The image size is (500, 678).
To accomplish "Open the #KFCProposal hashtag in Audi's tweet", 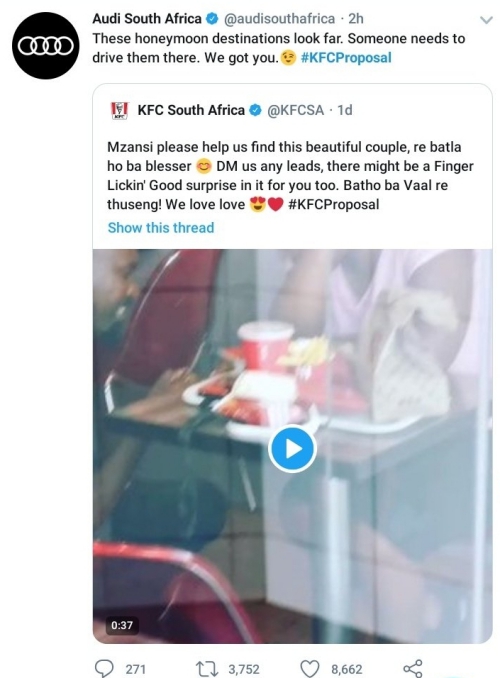I will pos(346,58).
